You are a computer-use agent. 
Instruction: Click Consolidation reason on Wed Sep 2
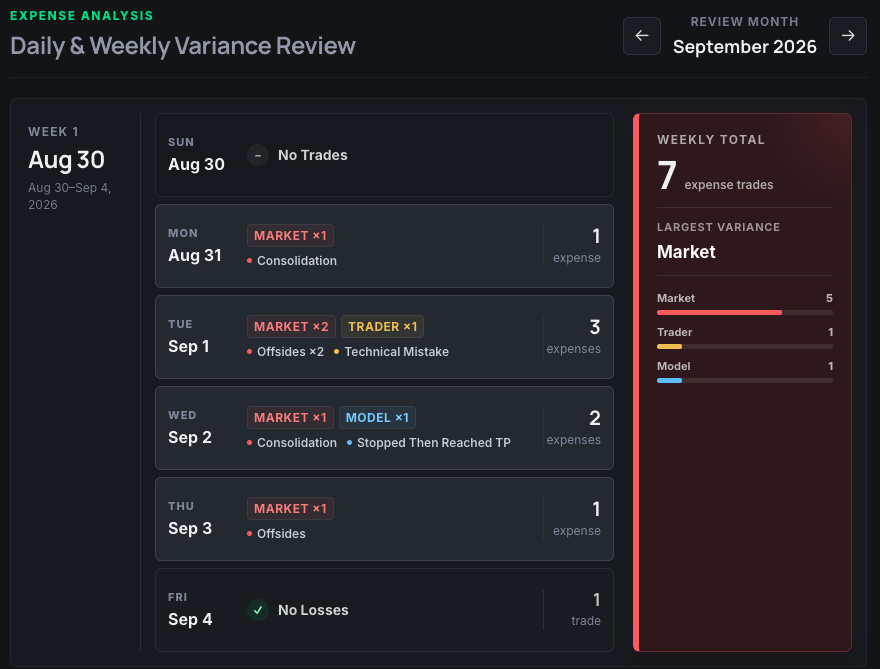point(292,443)
